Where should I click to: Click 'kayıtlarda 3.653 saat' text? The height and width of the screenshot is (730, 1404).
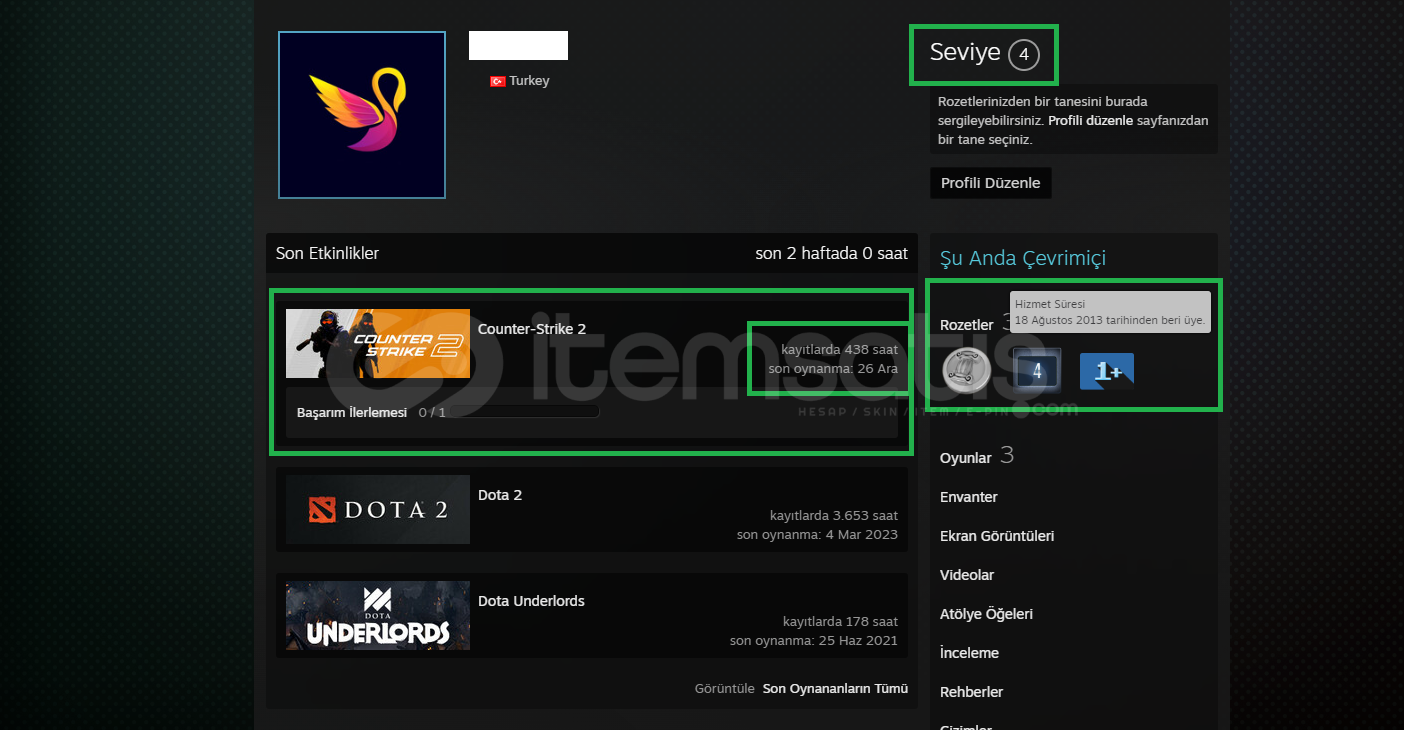(x=834, y=516)
